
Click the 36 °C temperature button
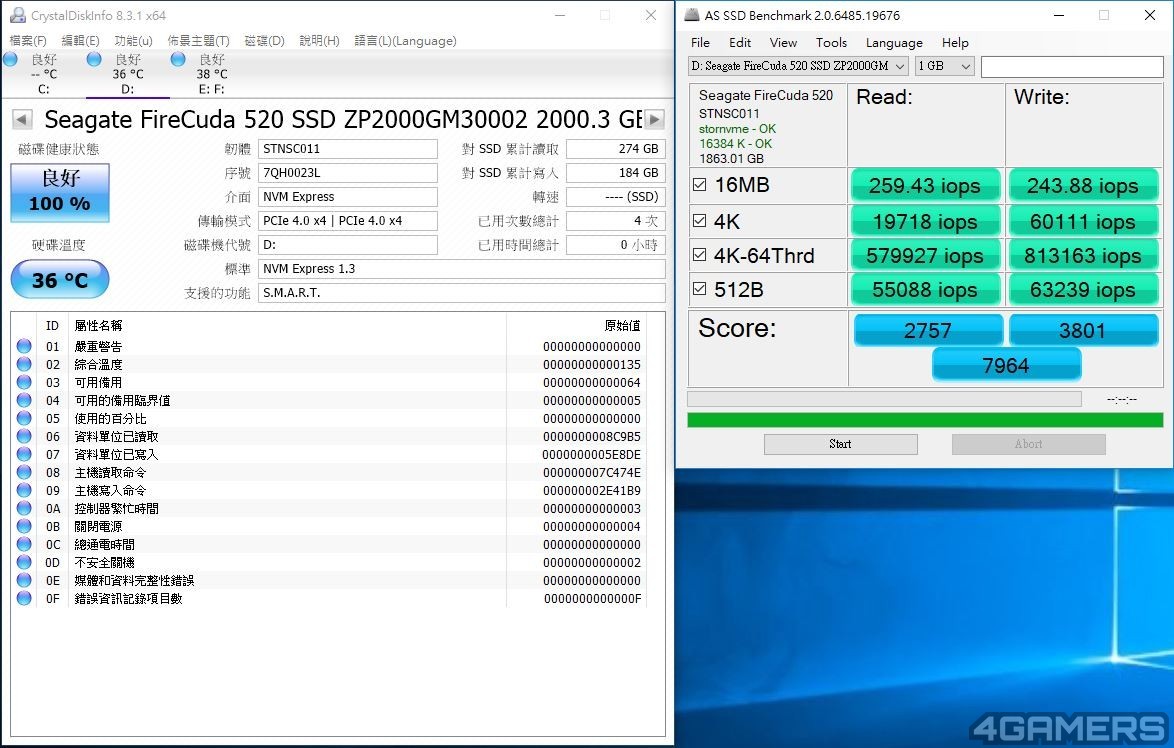tap(60, 279)
